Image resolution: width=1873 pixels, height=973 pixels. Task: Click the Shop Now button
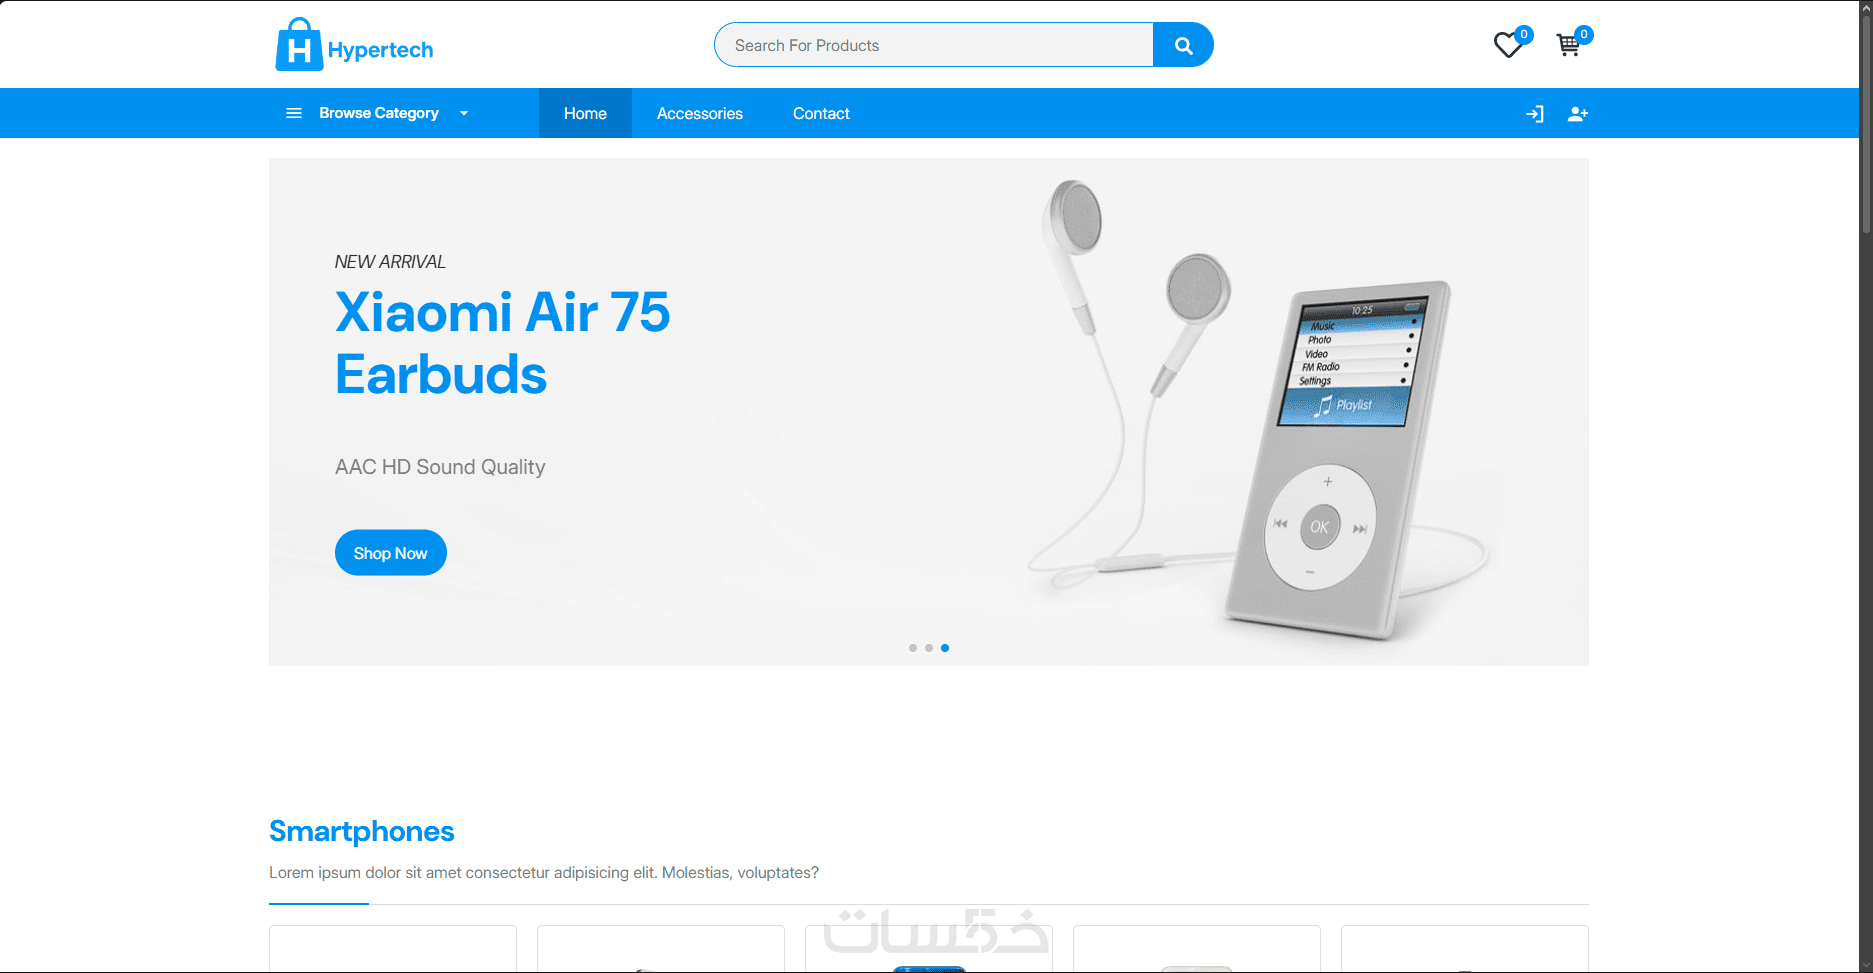click(391, 553)
